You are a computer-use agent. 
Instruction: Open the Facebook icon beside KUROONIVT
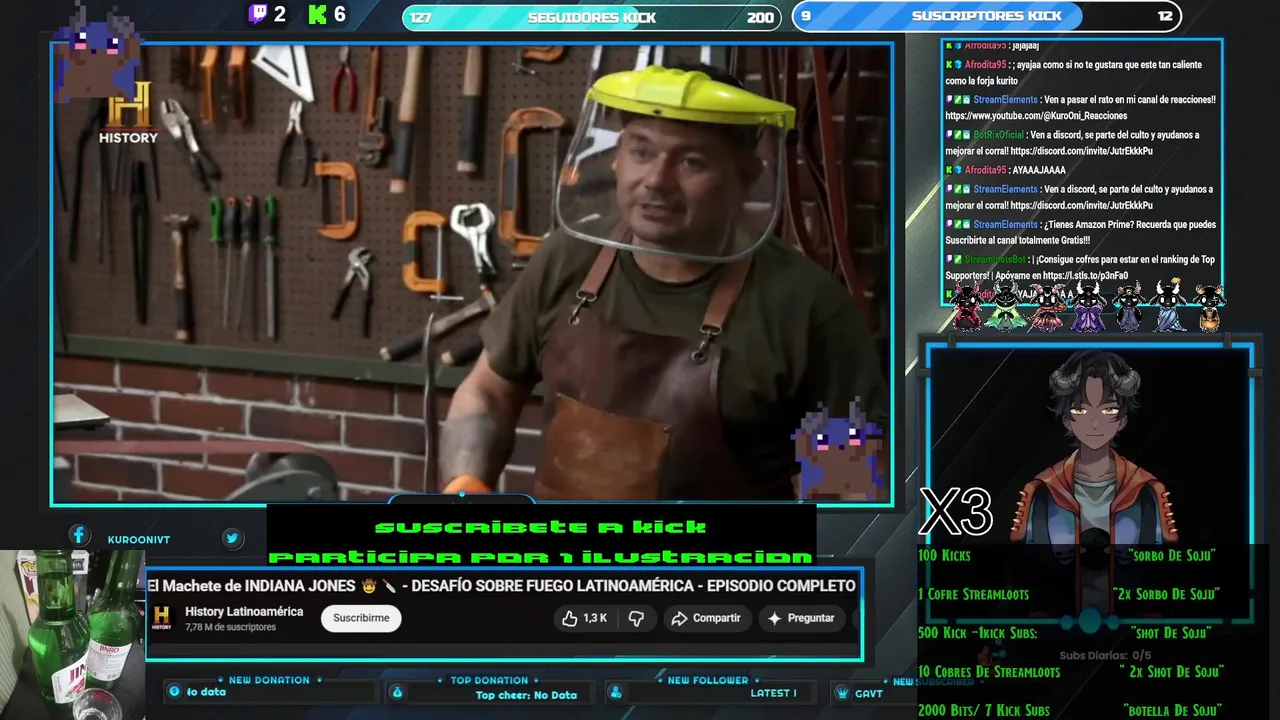point(79,536)
